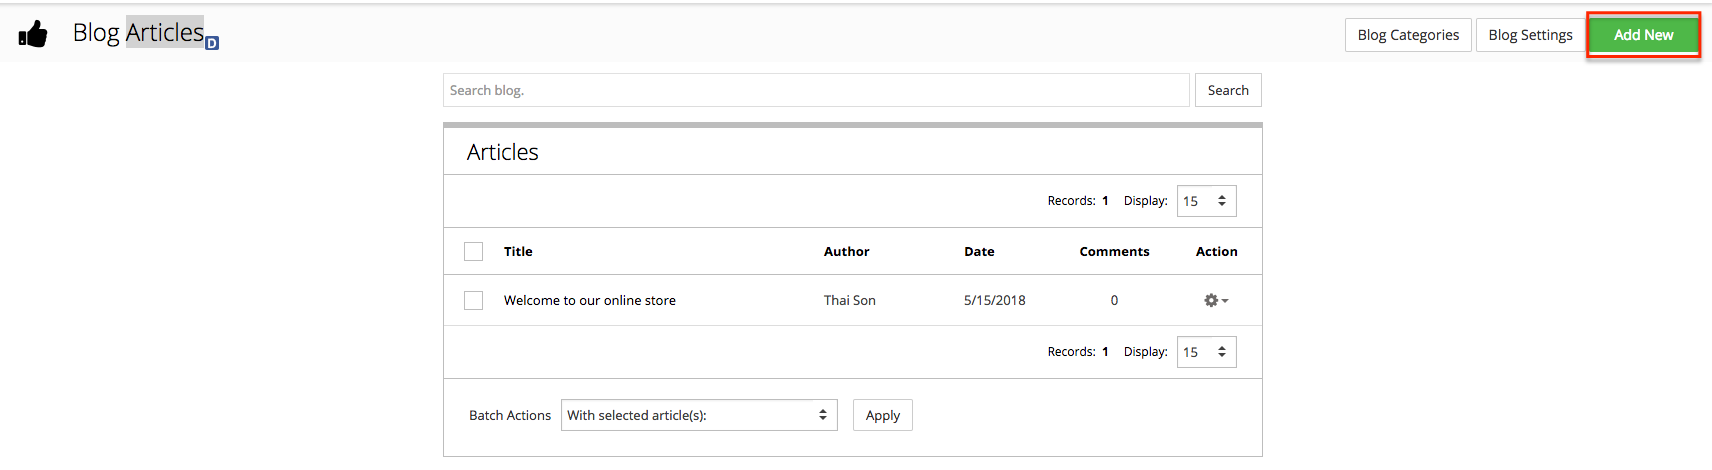Sort by Author column header

pyautogui.click(x=846, y=251)
